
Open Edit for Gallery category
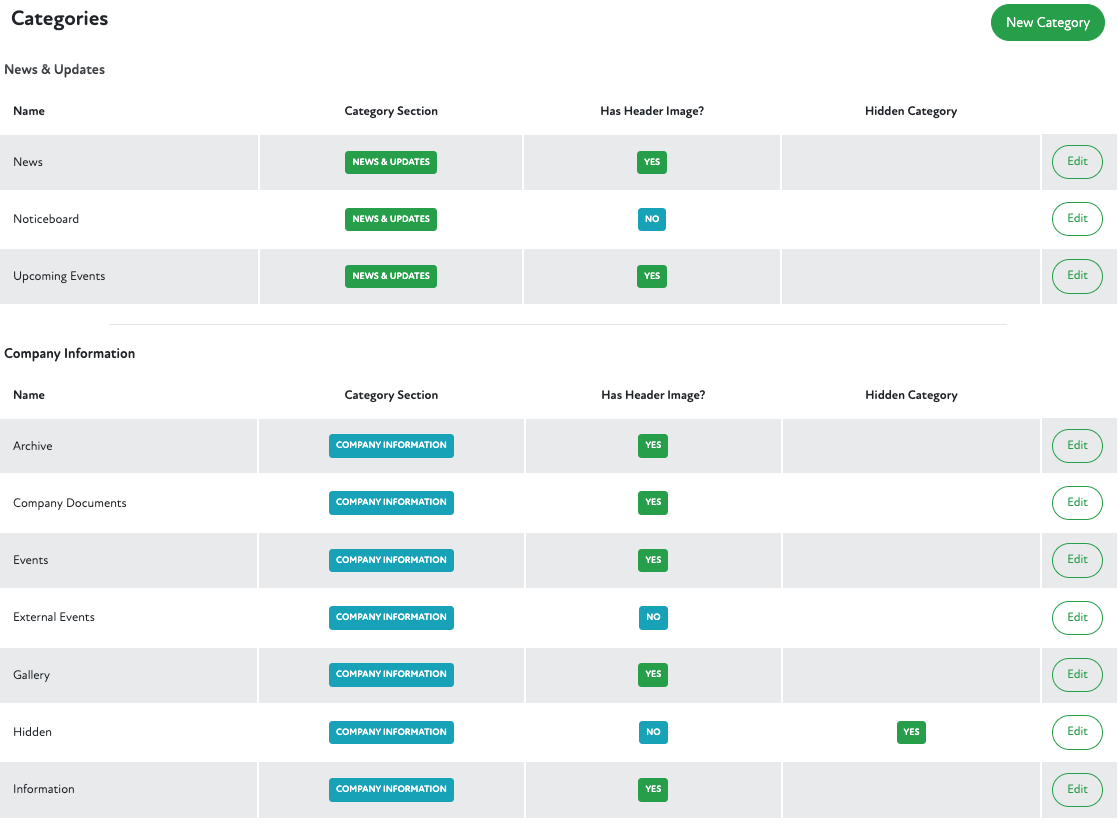[x=1077, y=675]
